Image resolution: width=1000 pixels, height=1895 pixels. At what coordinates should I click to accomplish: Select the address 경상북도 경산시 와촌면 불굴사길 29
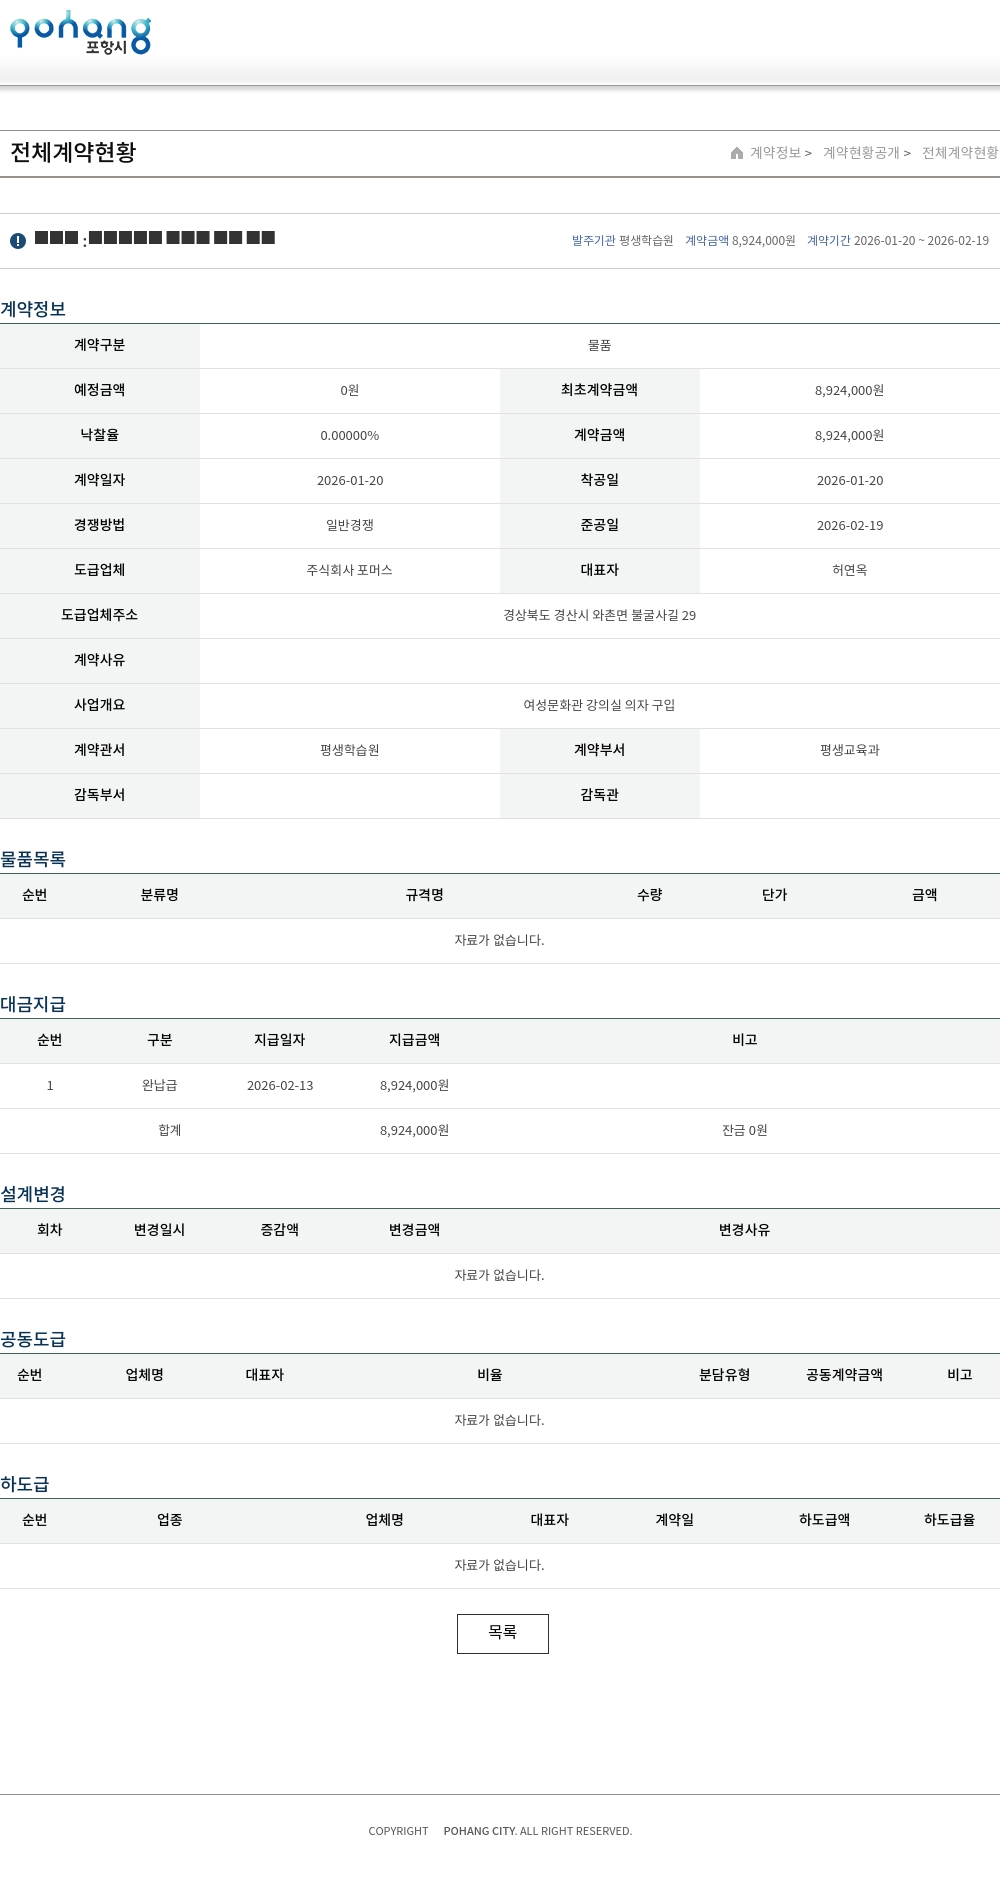(599, 615)
